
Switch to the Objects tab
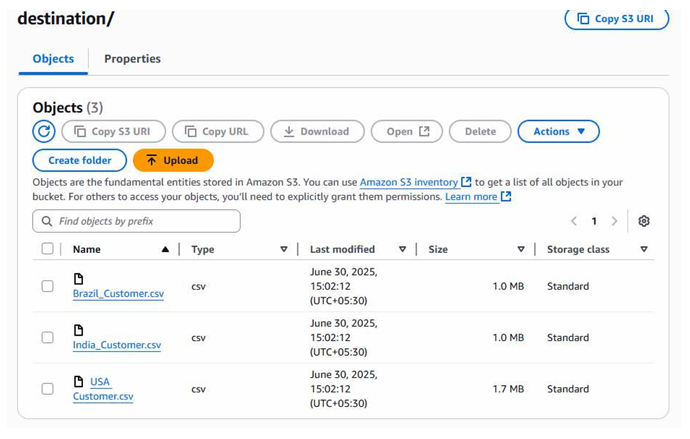(53, 59)
